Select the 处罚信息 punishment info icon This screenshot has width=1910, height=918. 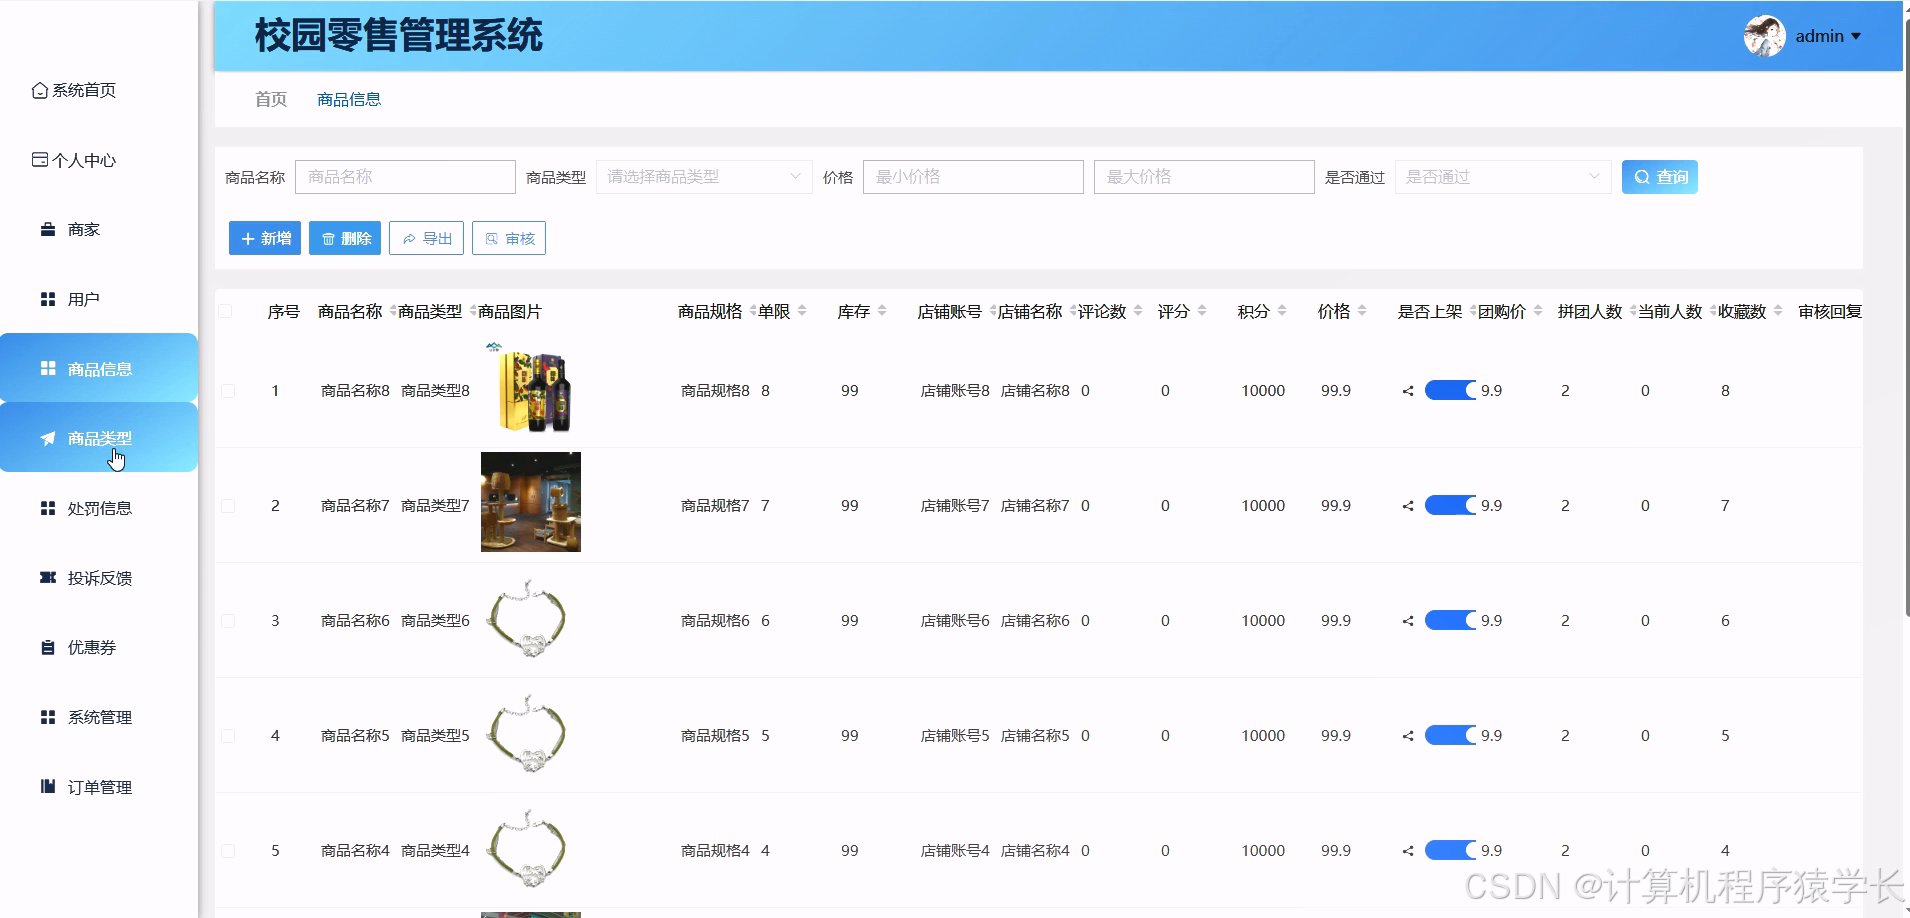tap(47, 508)
